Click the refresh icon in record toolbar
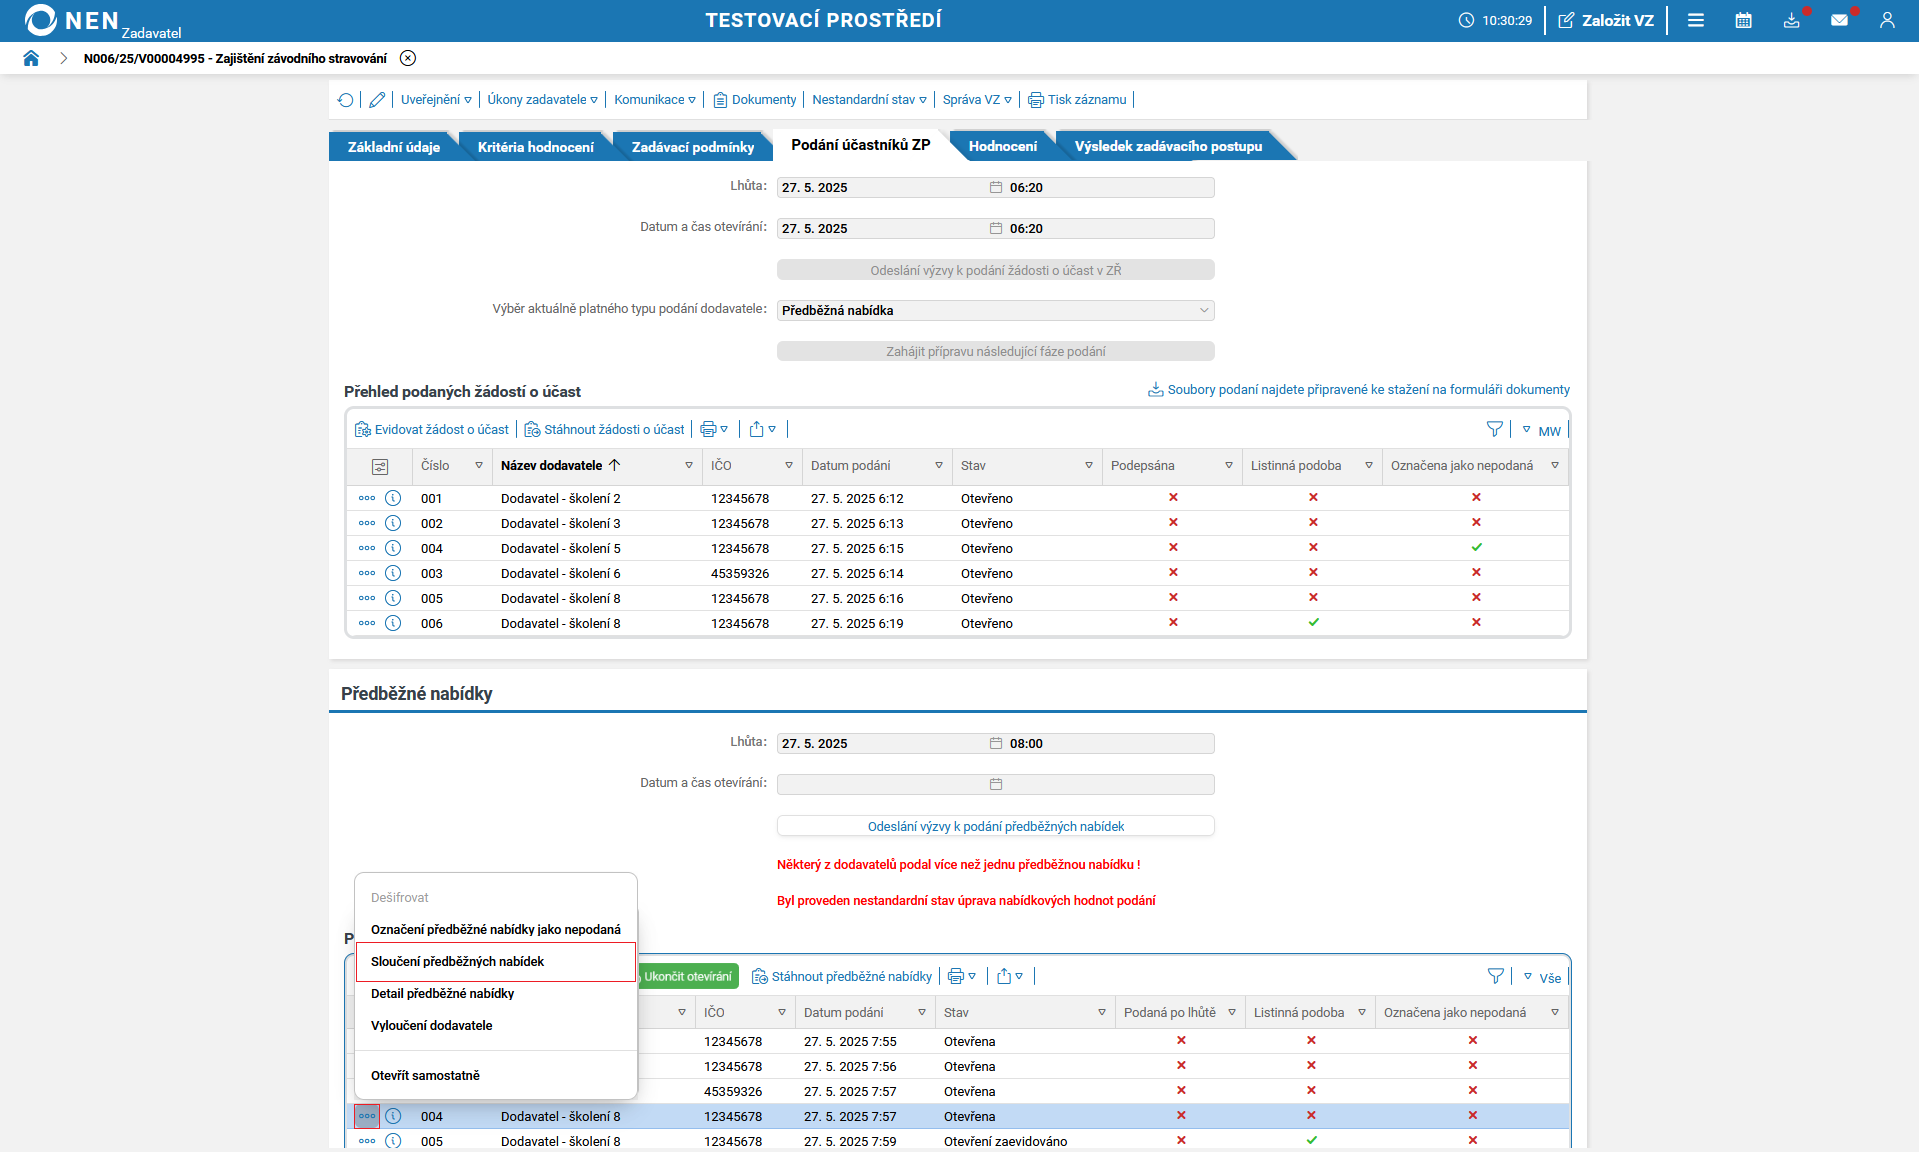This screenshot has width=1919, height=1152. pyautogui.click(x=346, y=100)
